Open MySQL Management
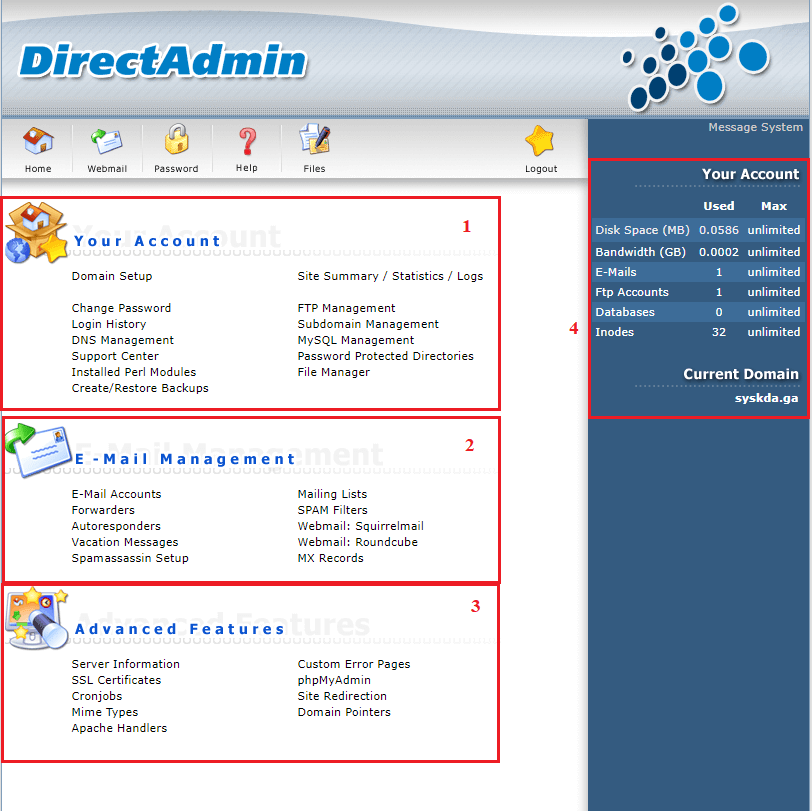Viewport: 812px width, 811px height. point(356,340)
